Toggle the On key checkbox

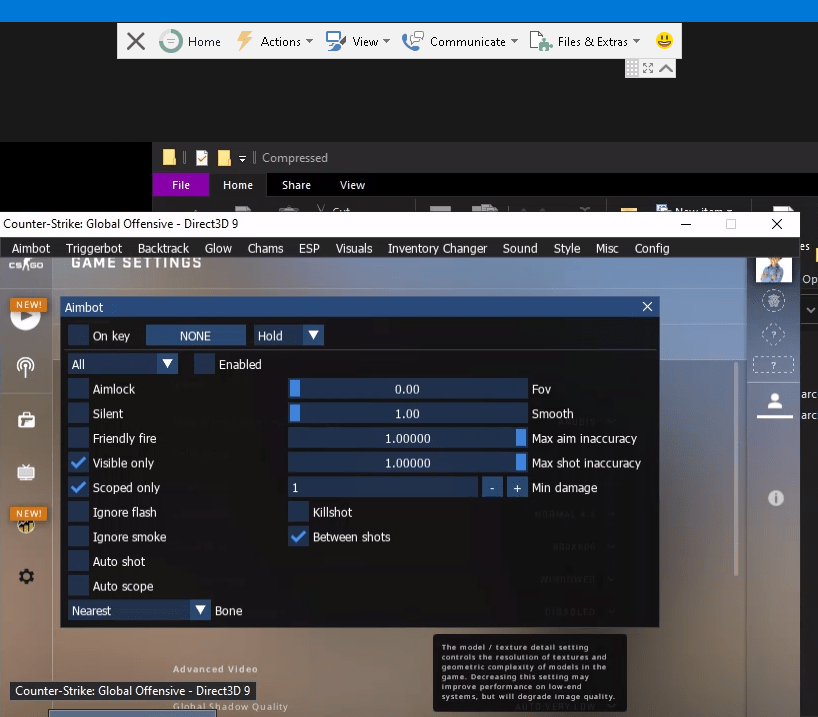[x=78, y=336]
